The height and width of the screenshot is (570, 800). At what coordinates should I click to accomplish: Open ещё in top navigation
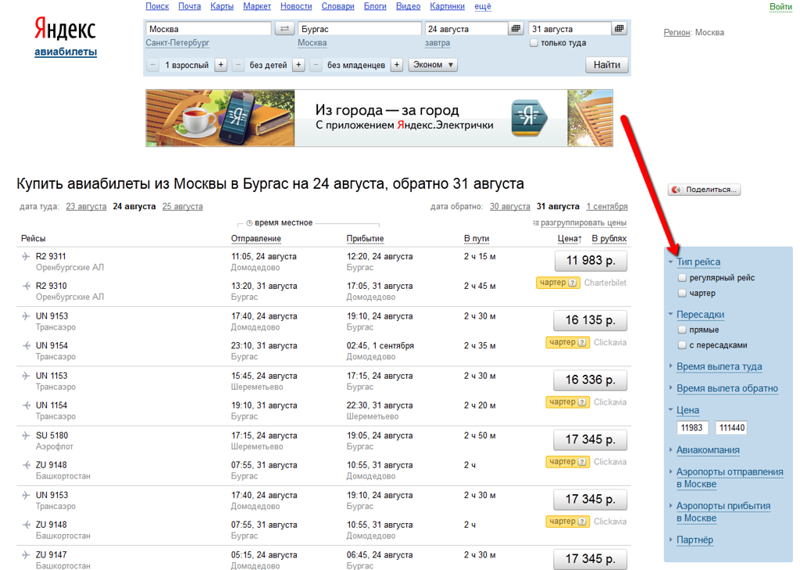(x=483, y=6)
